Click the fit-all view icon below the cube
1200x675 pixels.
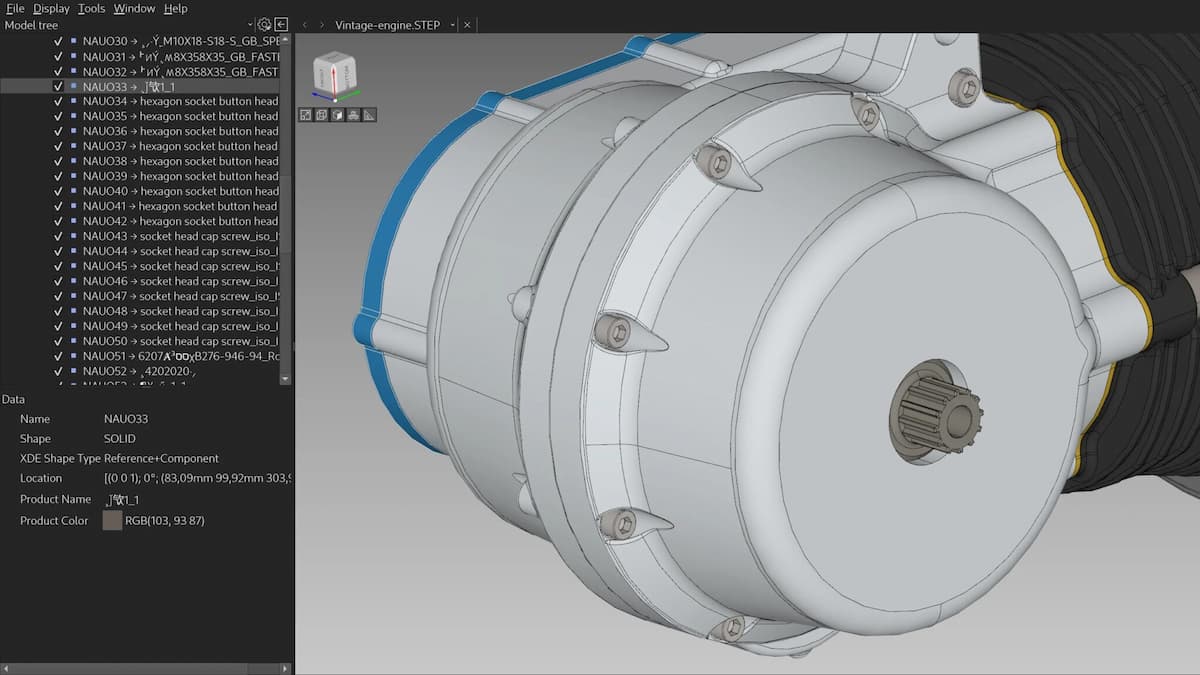[305, 115]
